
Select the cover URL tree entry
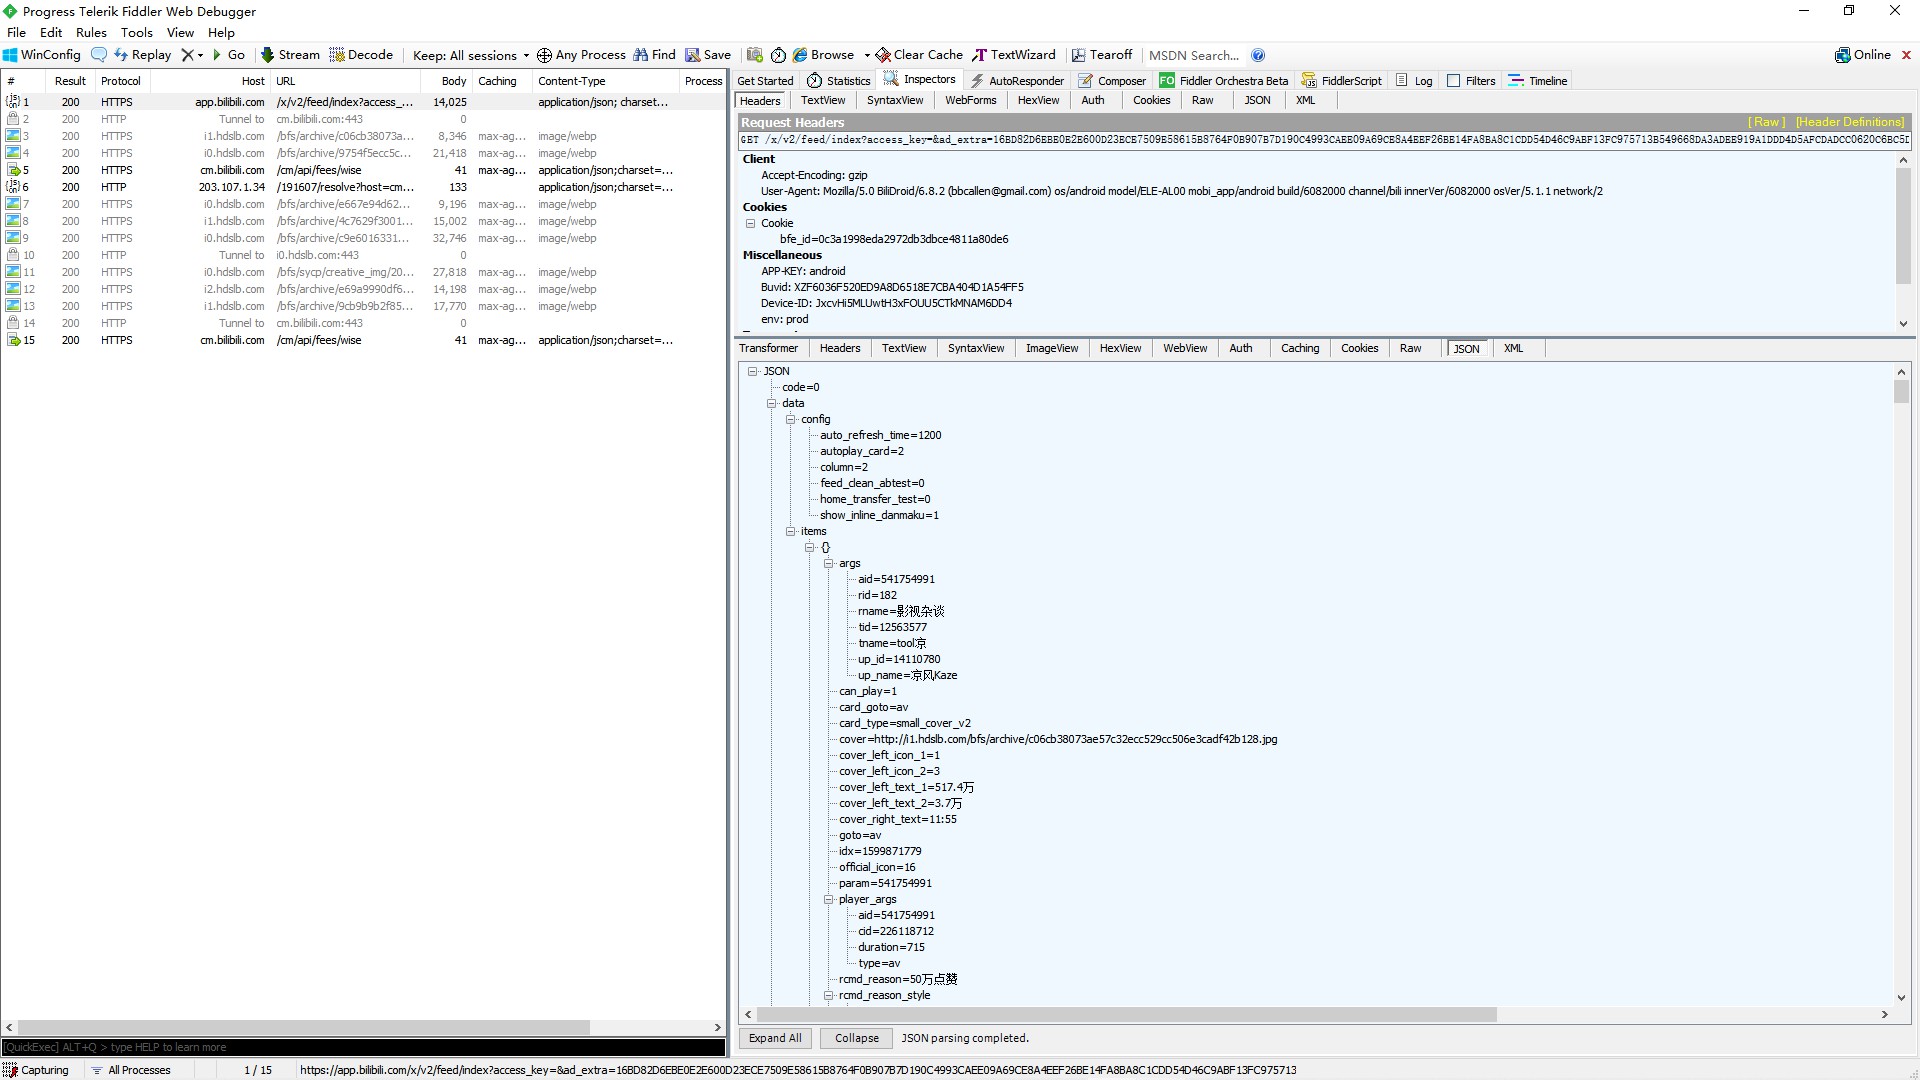tap(1058, 739)
